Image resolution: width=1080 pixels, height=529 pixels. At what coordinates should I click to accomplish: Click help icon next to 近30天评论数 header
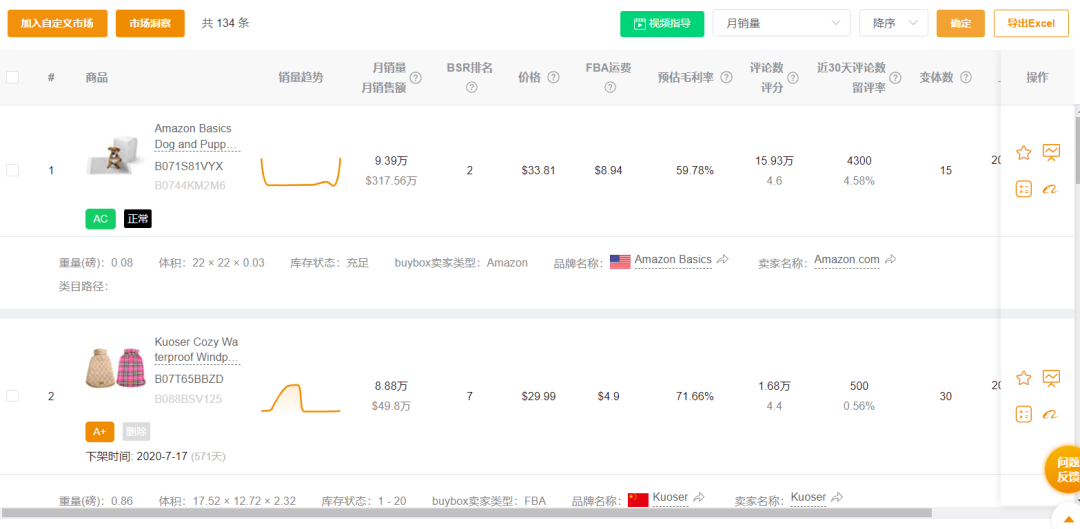tap(895, 78)
